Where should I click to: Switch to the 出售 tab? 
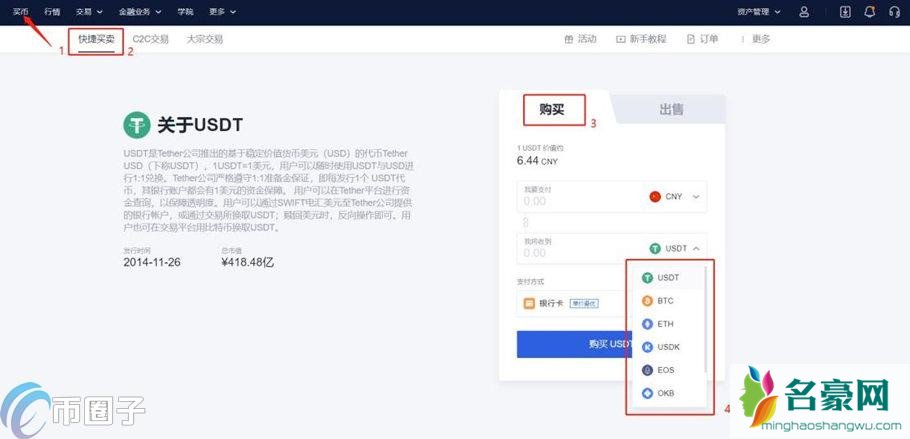[671, 110]
